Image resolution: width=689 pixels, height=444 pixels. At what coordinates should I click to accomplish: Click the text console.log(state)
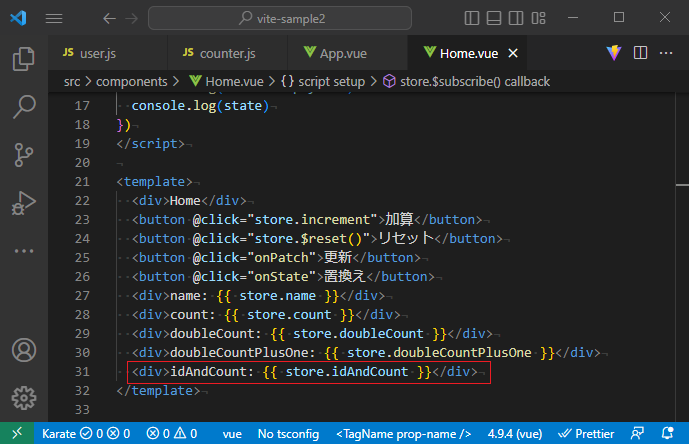point(200,106)
